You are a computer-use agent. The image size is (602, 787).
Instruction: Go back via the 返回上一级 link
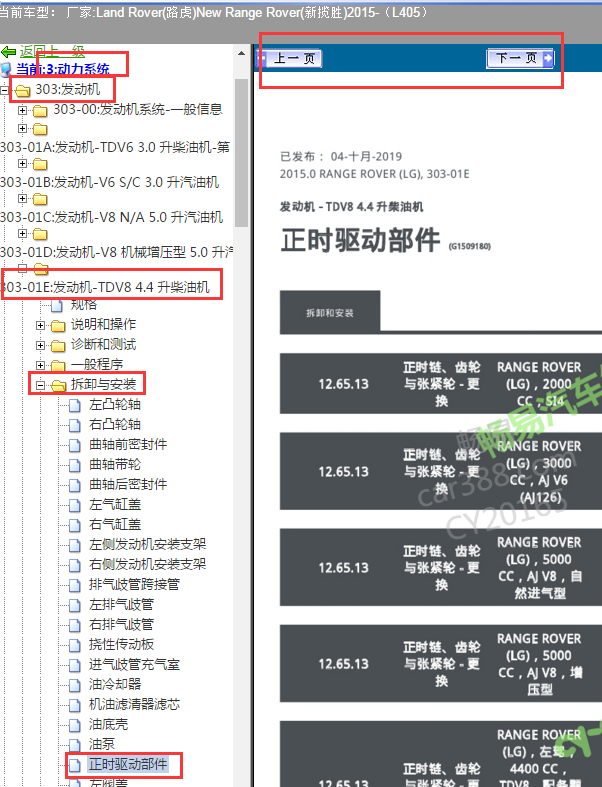coord(52,51)
